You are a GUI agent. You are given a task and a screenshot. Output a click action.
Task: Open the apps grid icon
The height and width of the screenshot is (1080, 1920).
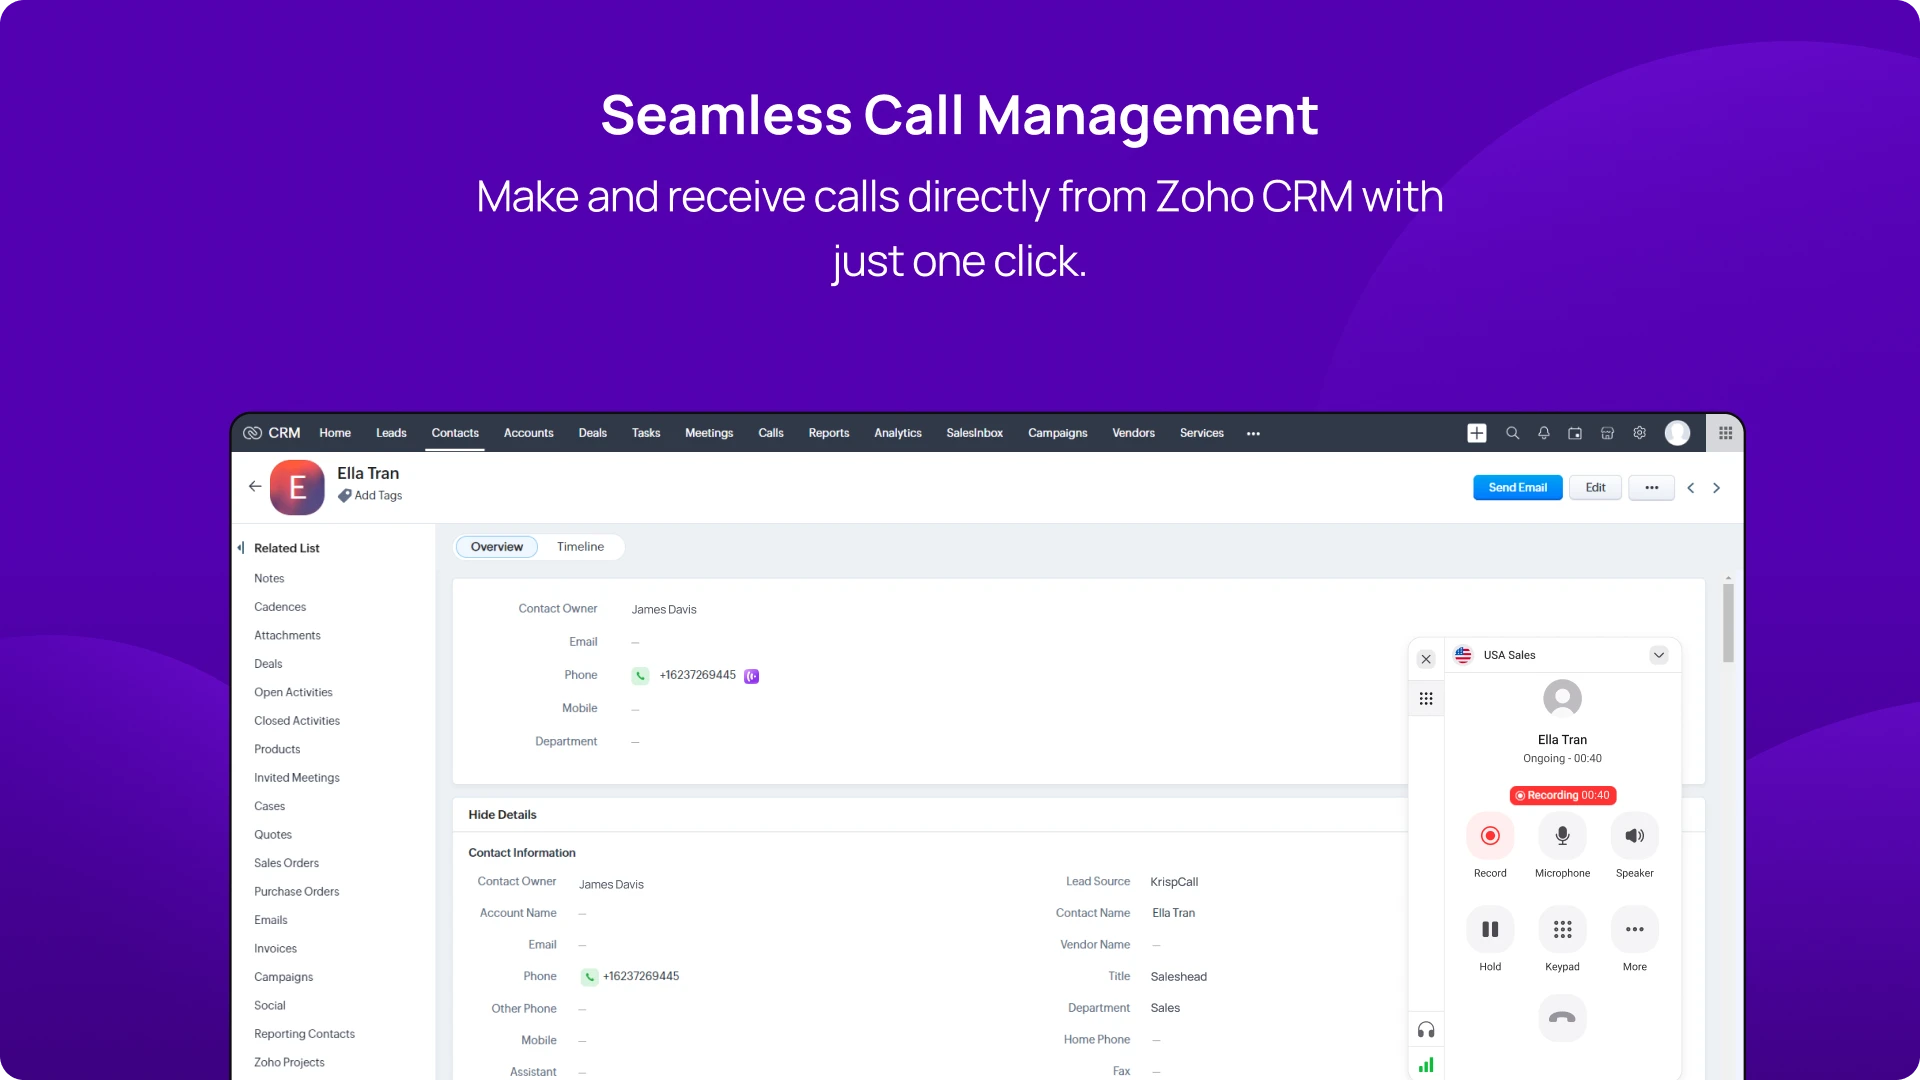(1725, 433)
